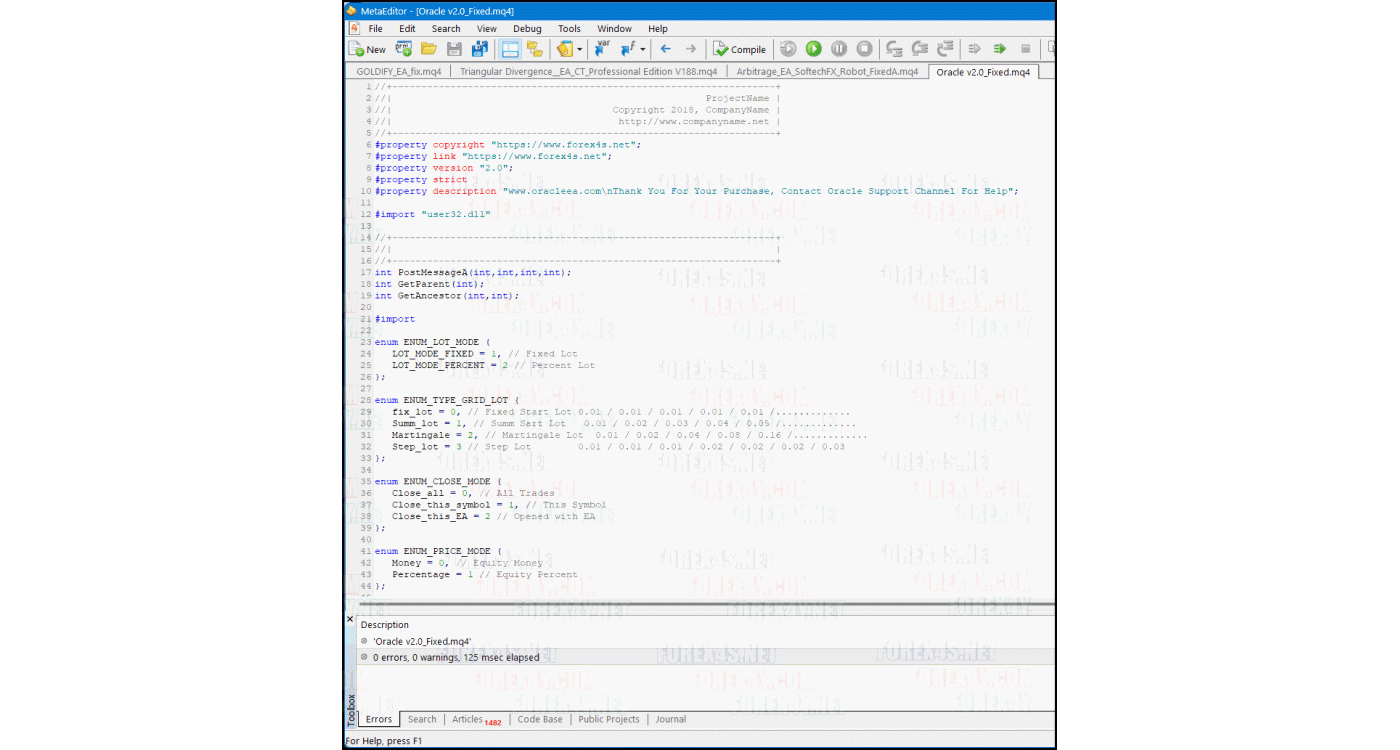
Task: Click the vertical Toolbox label
Action: coord(351,710)
